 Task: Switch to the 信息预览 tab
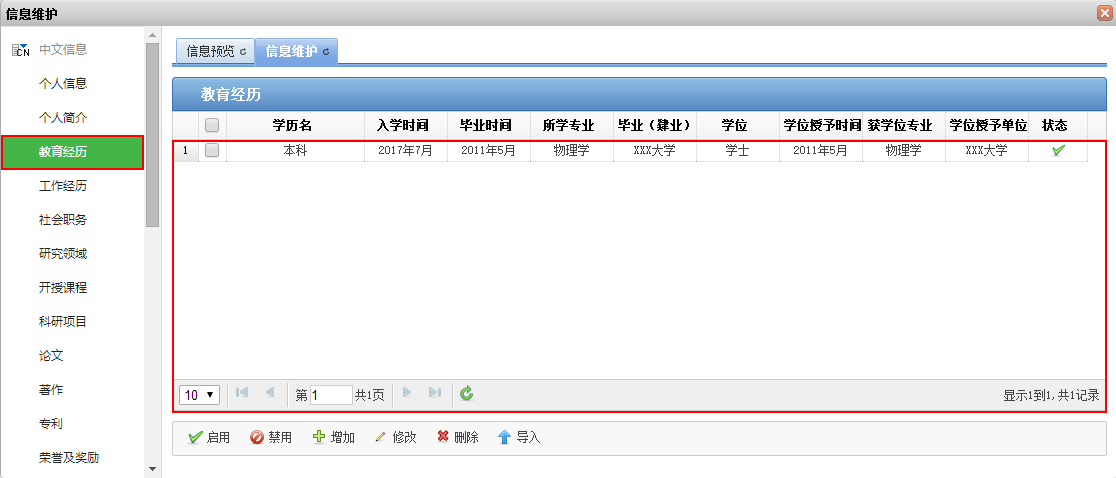(x=215, y=51)
